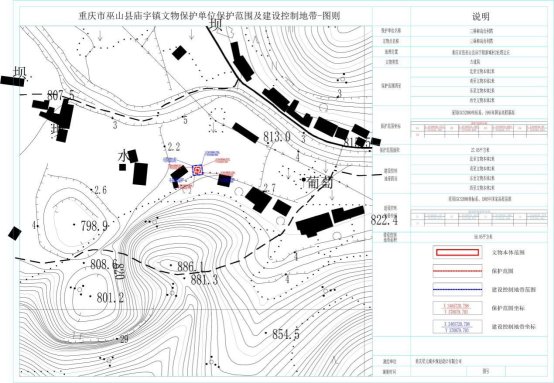Click the 807.5 elevation label near left edge
The width and height of the screenshot is (554, 383).
tap(61, 95)
